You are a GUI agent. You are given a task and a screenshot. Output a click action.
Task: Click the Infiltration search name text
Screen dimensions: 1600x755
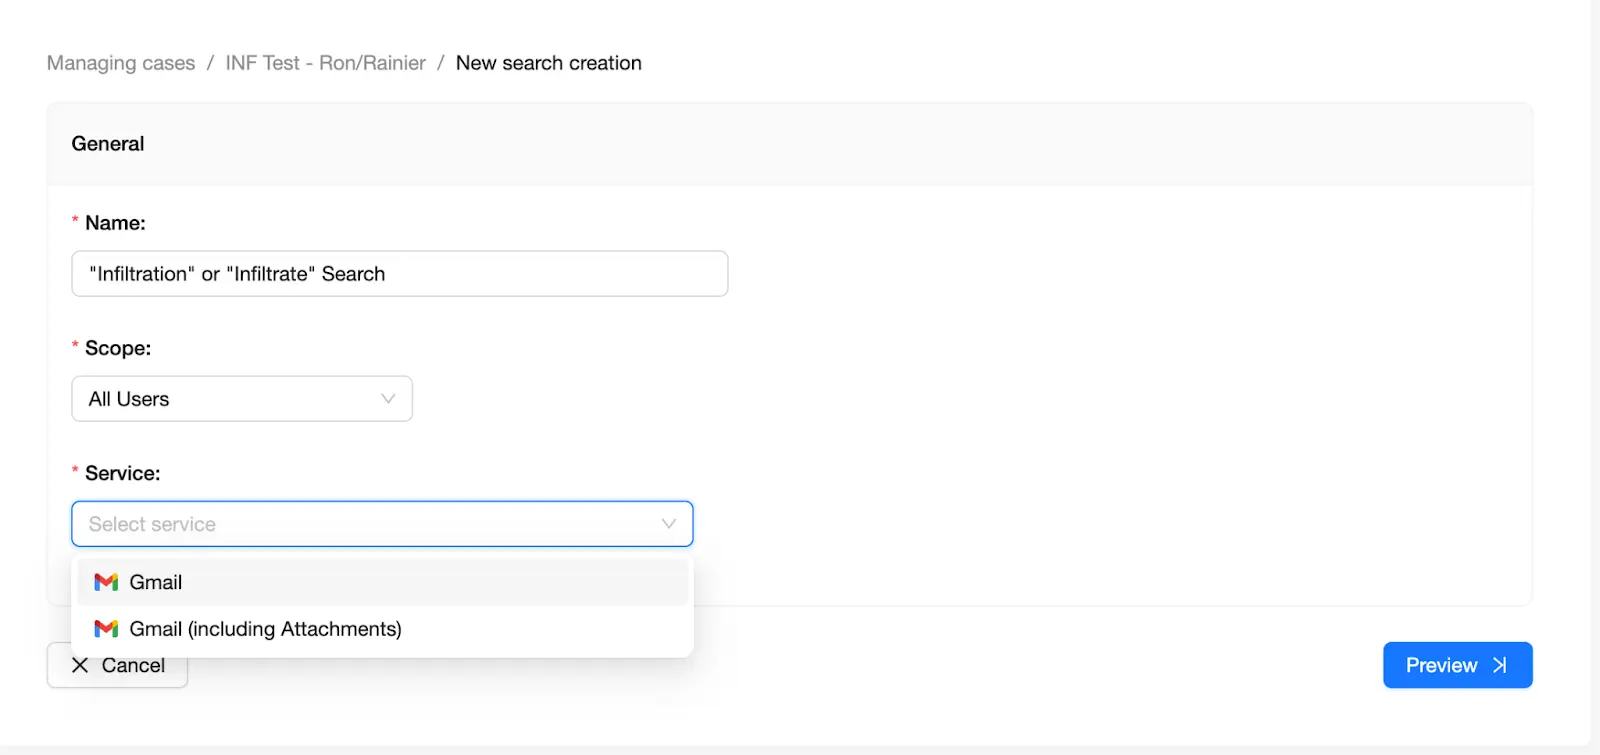tap(236, 273)
